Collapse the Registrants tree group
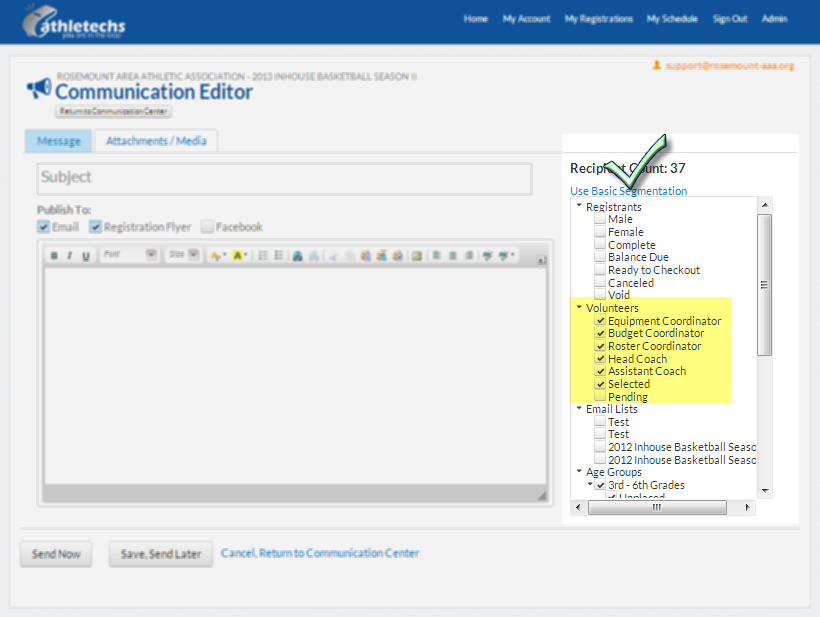This screenshot has width=820, height=617. click(x=579, y=206)
